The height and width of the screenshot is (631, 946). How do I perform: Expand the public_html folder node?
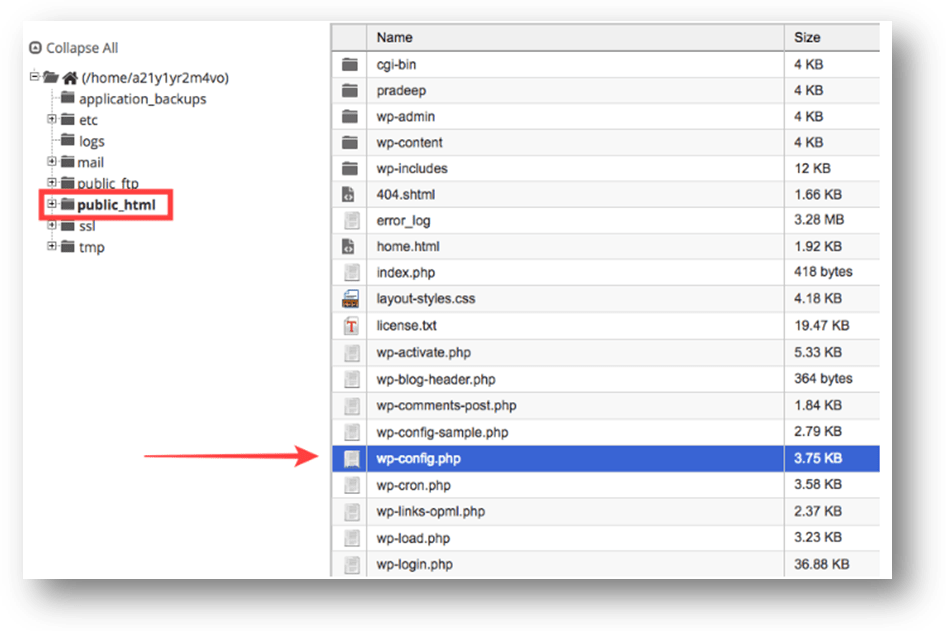coord(52,204)
